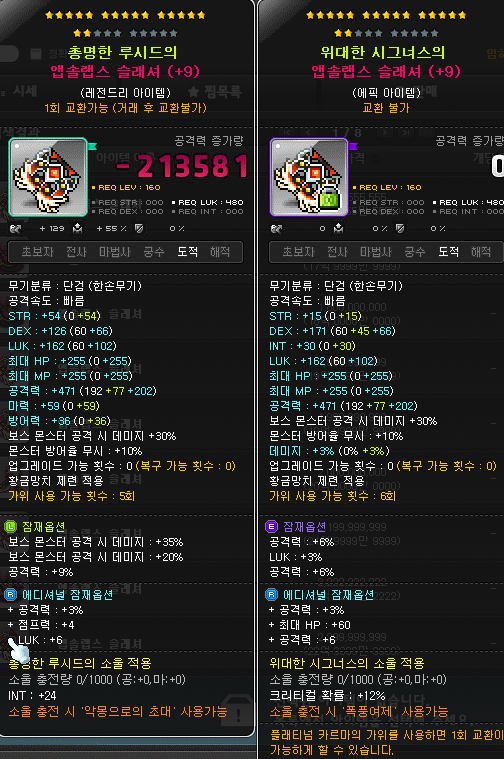Click the star icon next to 찜목록
The height and width of the screenshot is (759, 504).
pyautogui.click(x=194, y=91)
